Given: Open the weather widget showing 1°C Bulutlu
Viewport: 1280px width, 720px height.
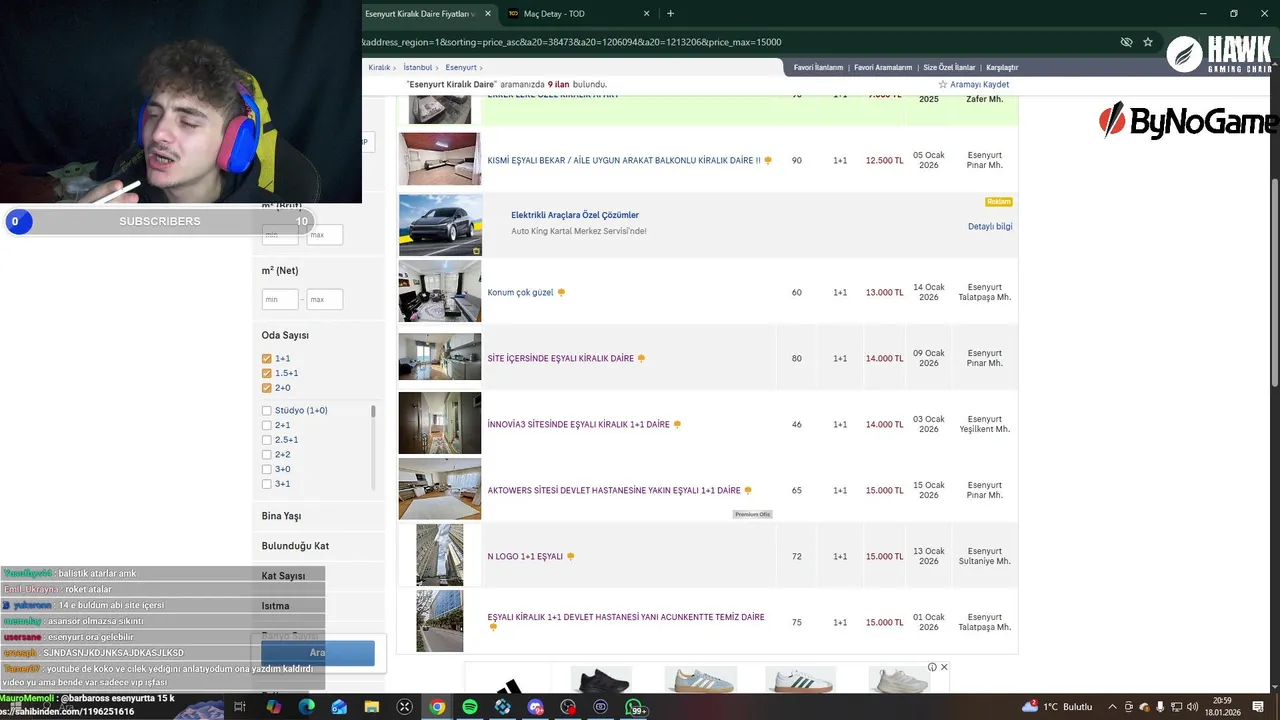Looking at the screenshot, I should click(x=1057, y=707).
